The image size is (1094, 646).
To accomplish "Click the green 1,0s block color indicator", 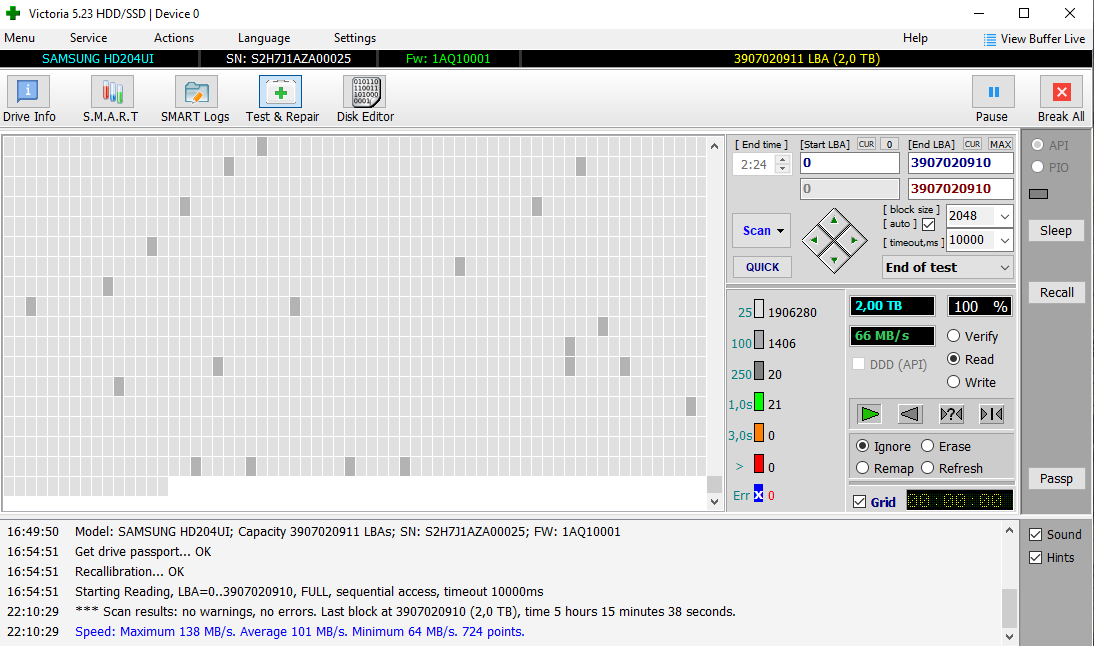I will [758, 402].
